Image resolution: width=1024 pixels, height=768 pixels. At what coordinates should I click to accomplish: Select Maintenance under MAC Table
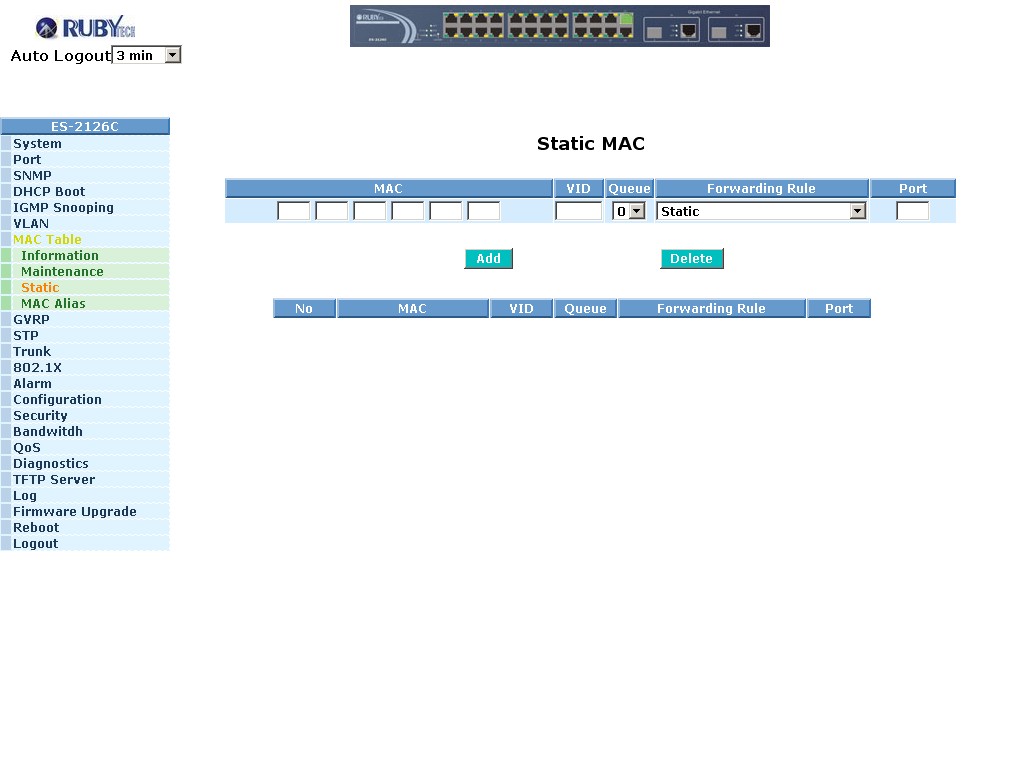coord(86,272)
